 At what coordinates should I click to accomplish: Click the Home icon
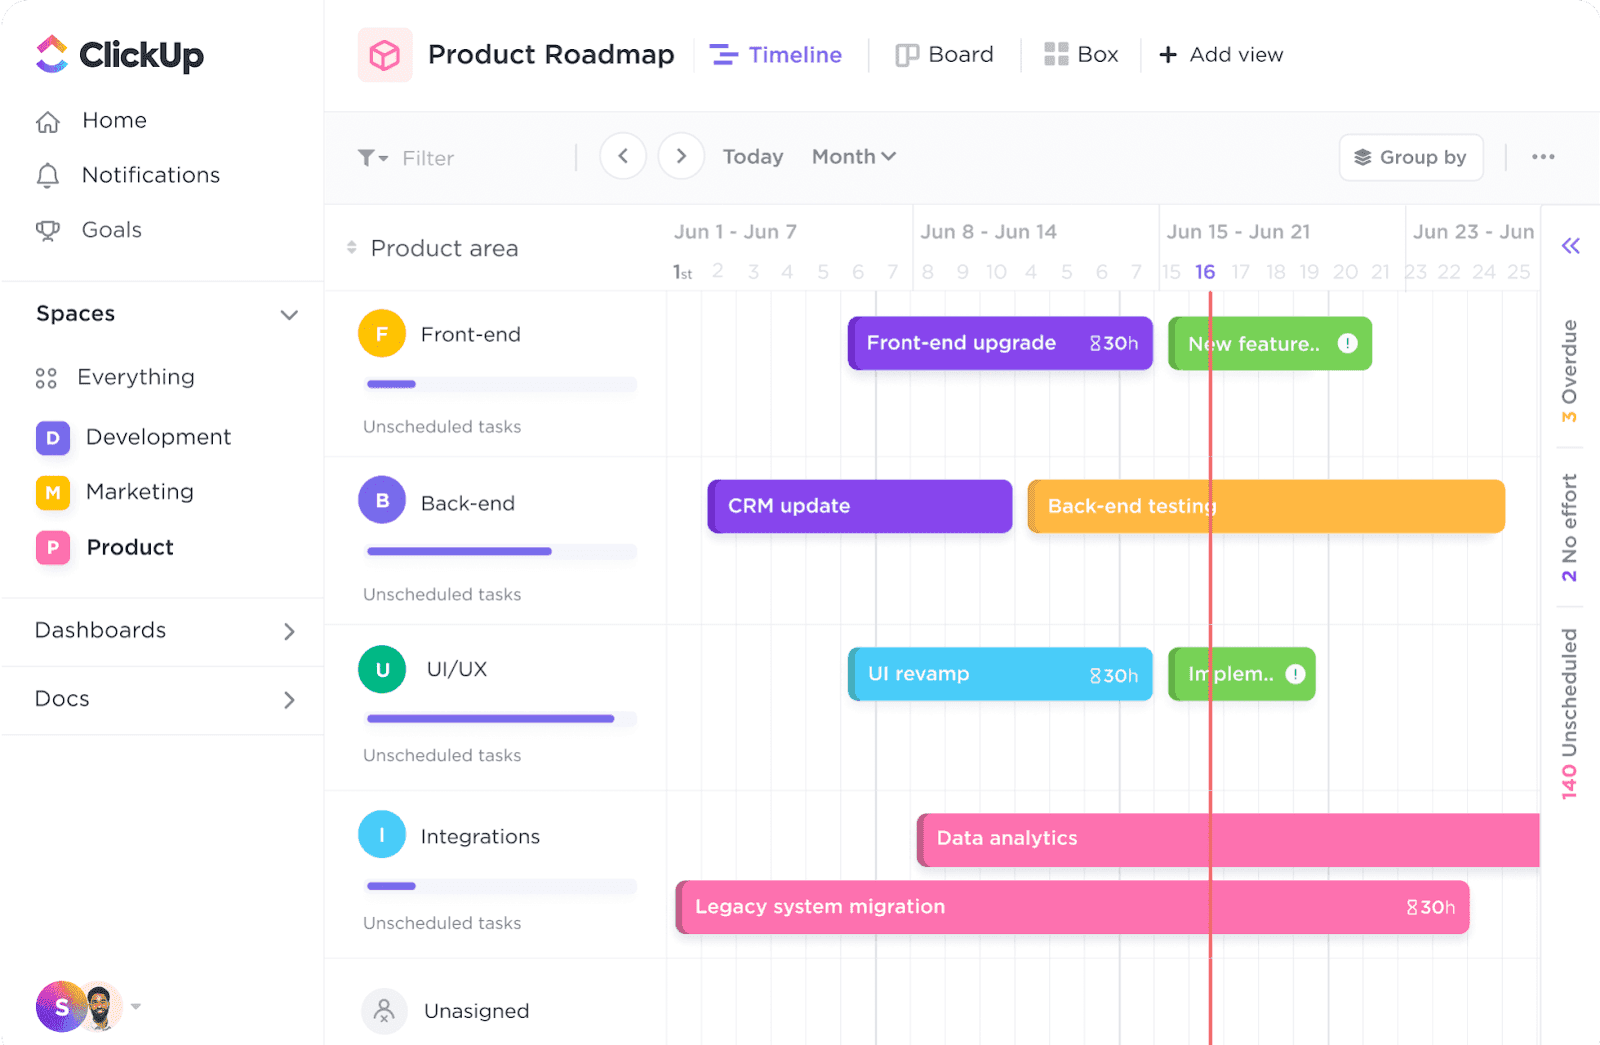pyautogui.click(x=48, y=120)
